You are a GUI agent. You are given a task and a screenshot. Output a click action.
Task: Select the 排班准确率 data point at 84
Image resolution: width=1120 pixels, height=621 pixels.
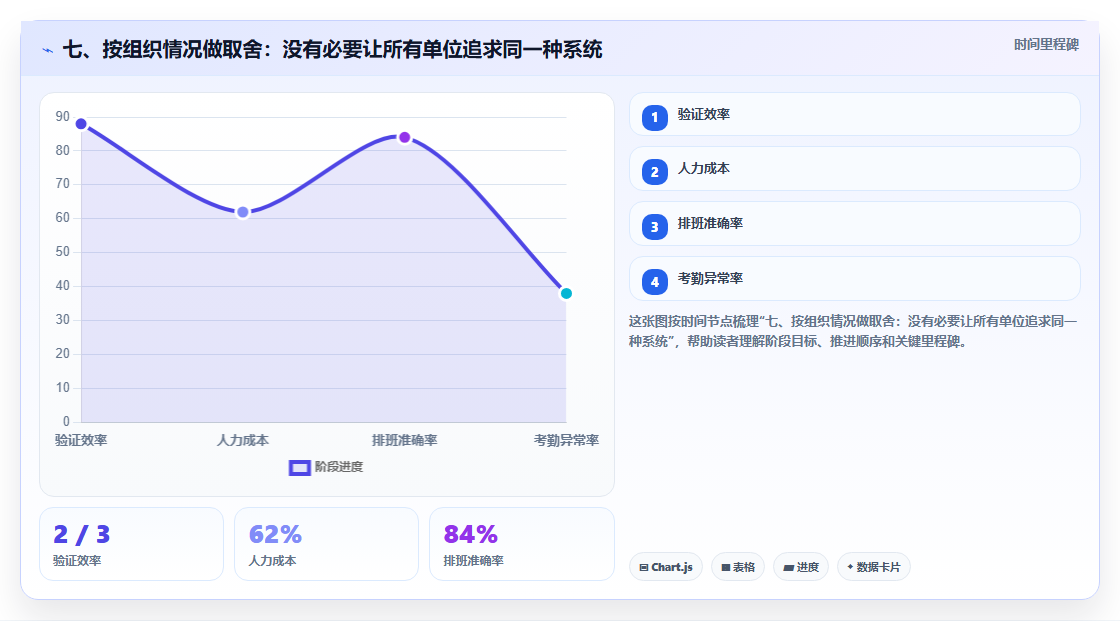coord(404,137)
